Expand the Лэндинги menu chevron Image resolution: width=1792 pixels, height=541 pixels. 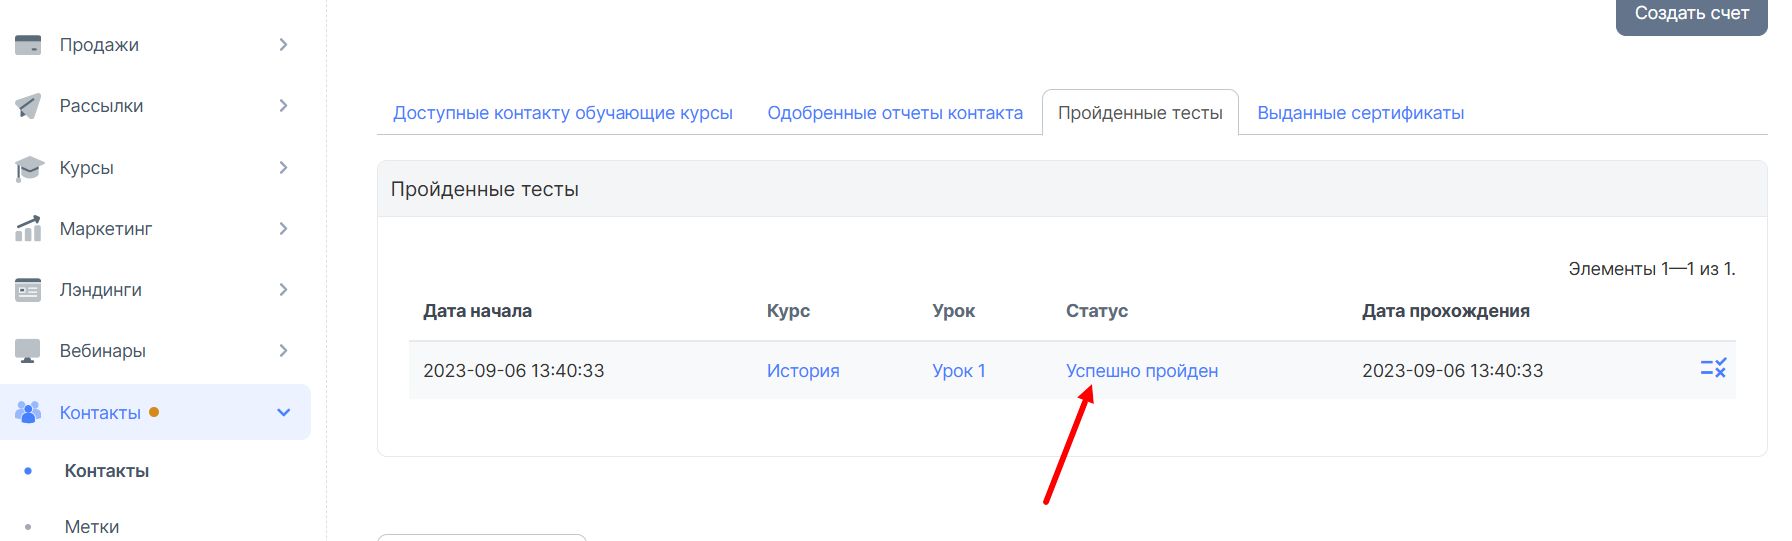coord(283,290)
